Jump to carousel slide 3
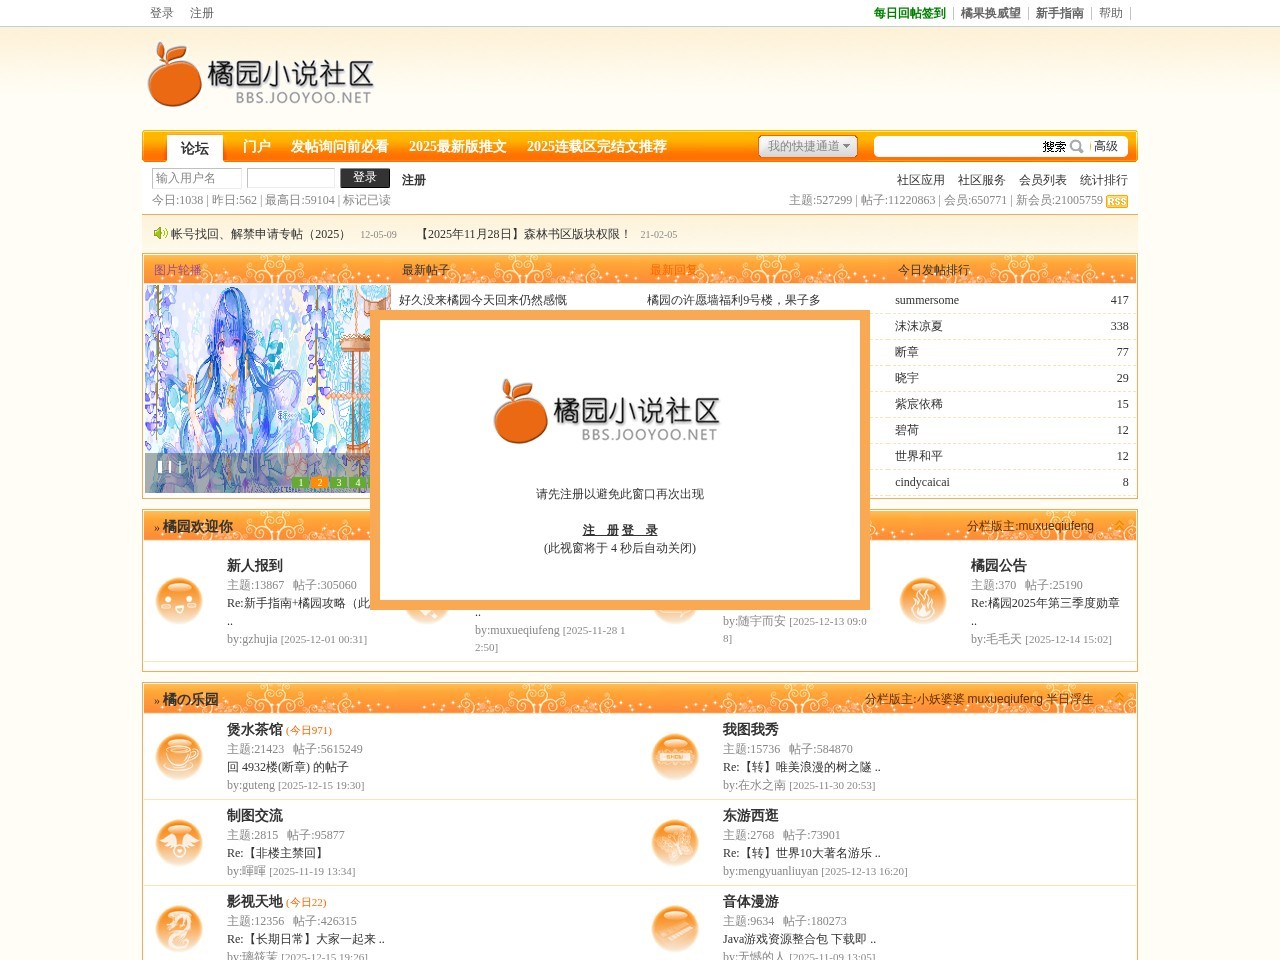The height and width of the screenshot is (960, 1280). [x=338, y=482]
